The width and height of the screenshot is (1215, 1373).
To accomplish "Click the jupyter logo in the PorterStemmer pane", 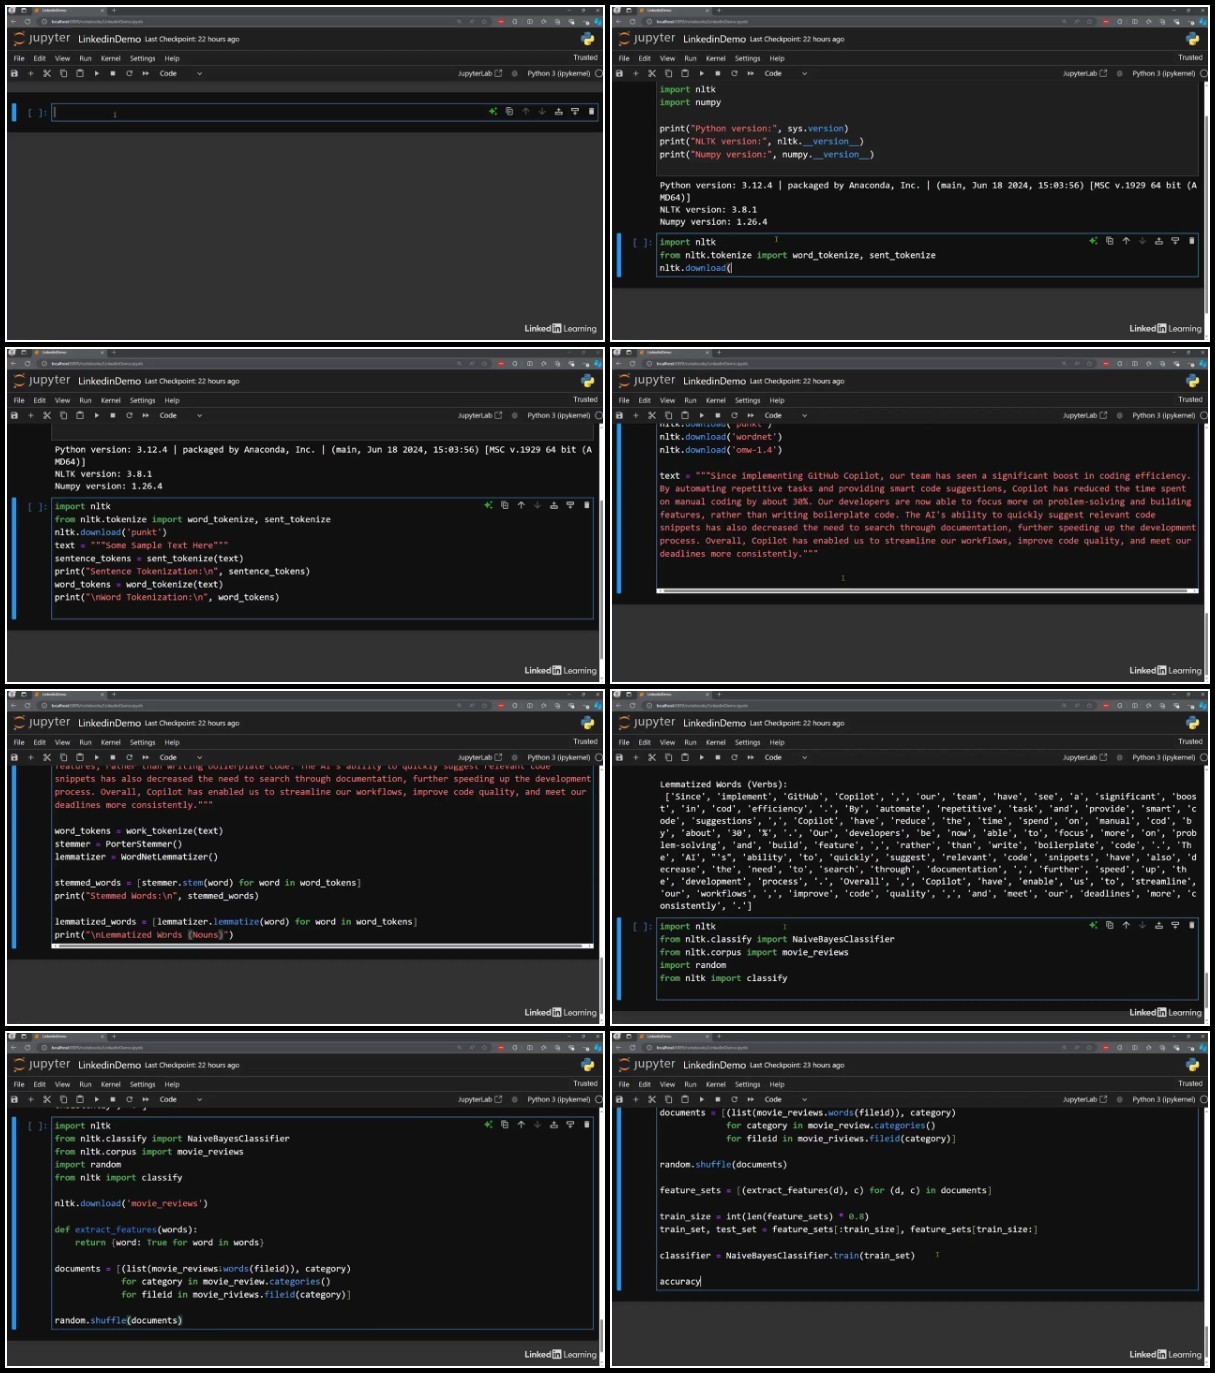I will click(42, 722).
